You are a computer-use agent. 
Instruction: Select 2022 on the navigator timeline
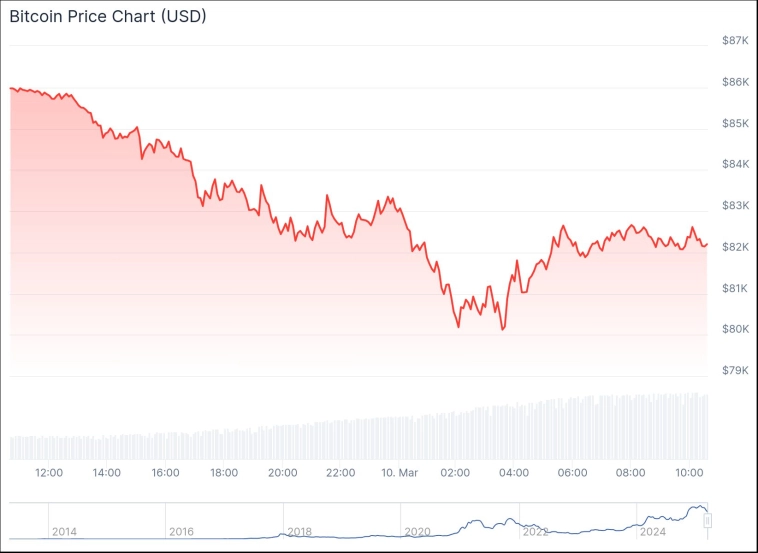535,531
